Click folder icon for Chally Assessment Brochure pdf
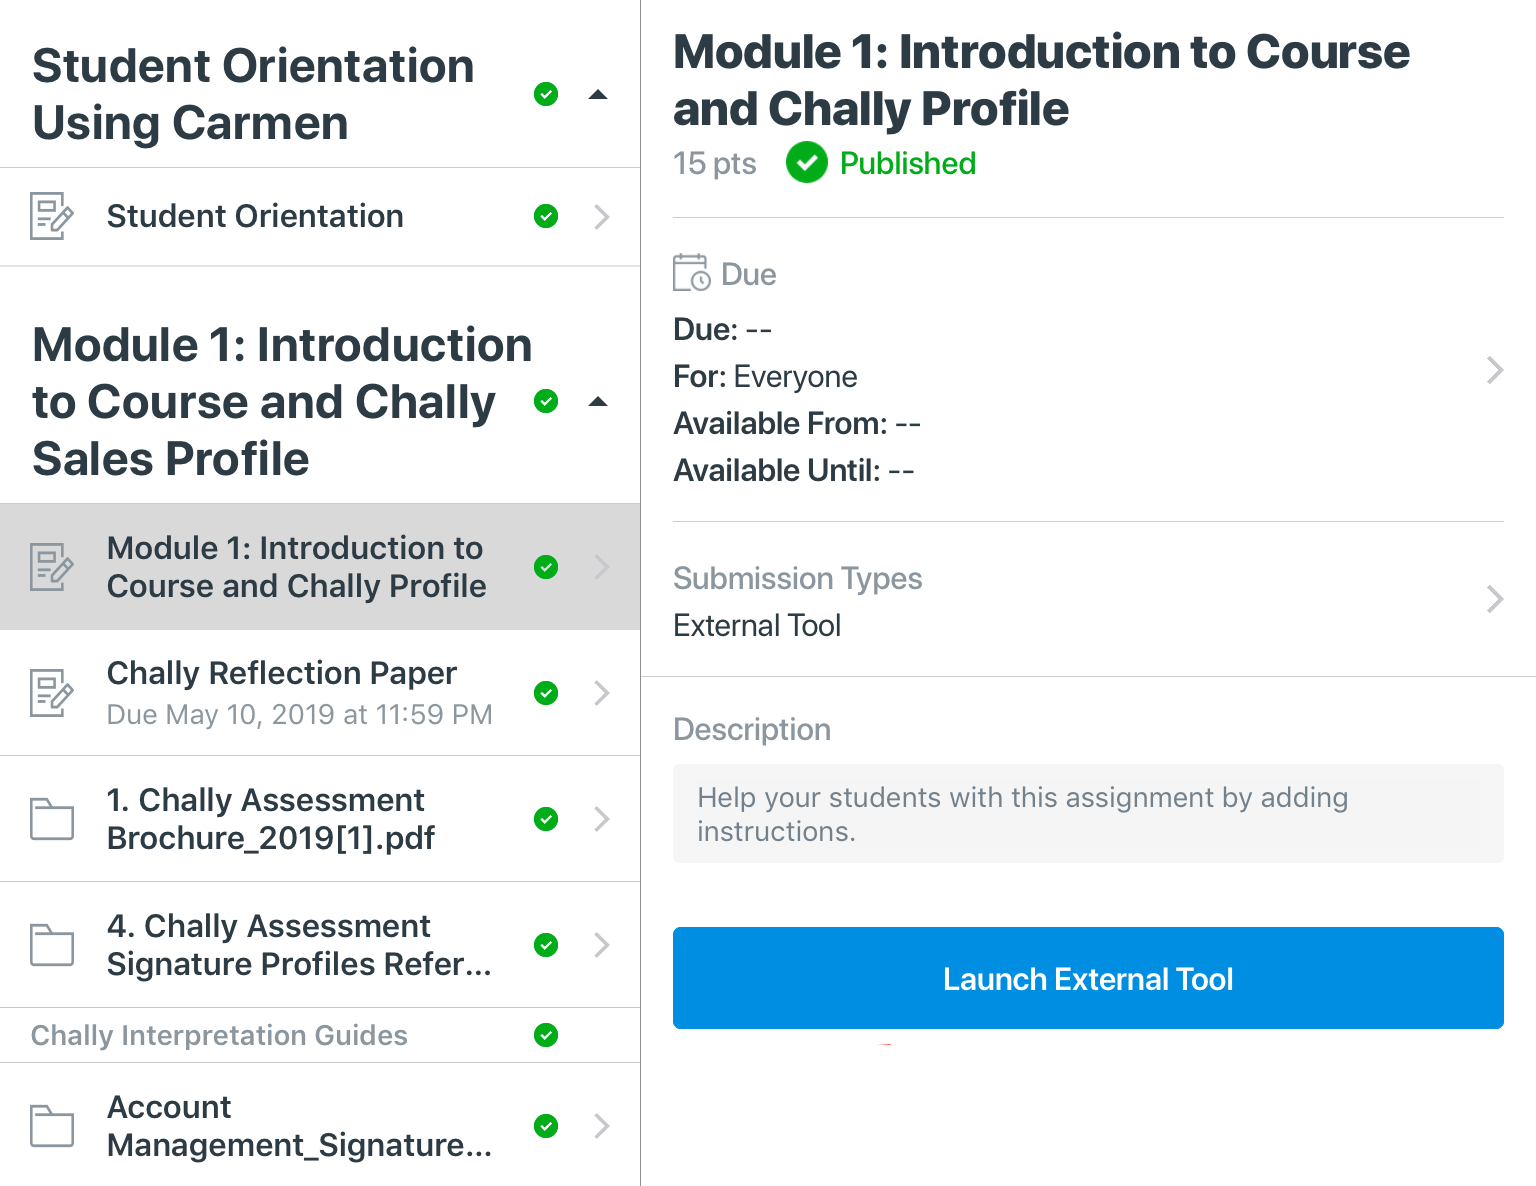Screen dimensions: 1536x1186 pyautogui.click(x=52, y=819)
